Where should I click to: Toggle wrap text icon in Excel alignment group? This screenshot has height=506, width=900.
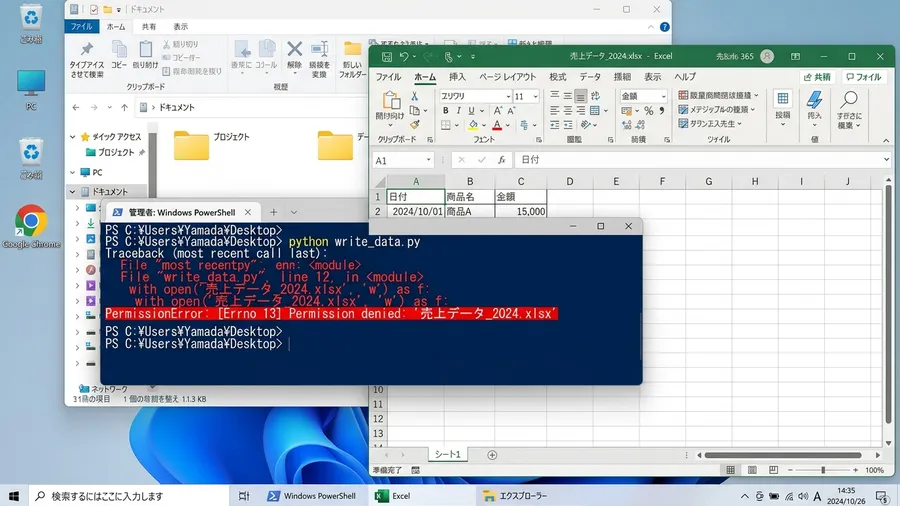(x=595, y=96)
